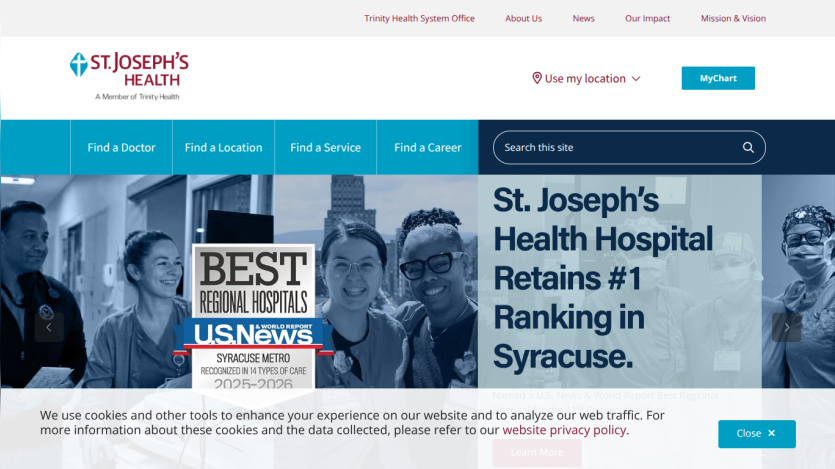Click the magnifying glass search icon
The height and width of the screenshot is (469, 835).
pos(748,147)
